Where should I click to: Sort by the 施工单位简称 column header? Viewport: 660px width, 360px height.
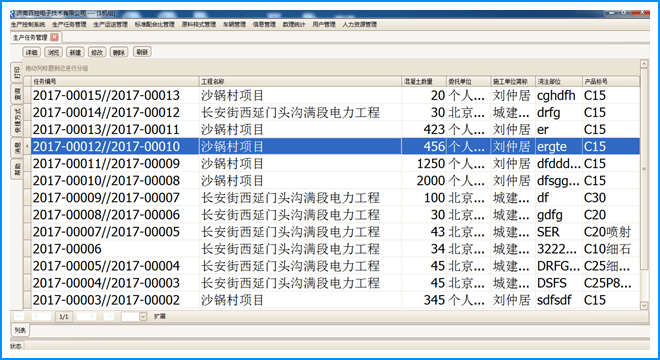tap(513, 81)
